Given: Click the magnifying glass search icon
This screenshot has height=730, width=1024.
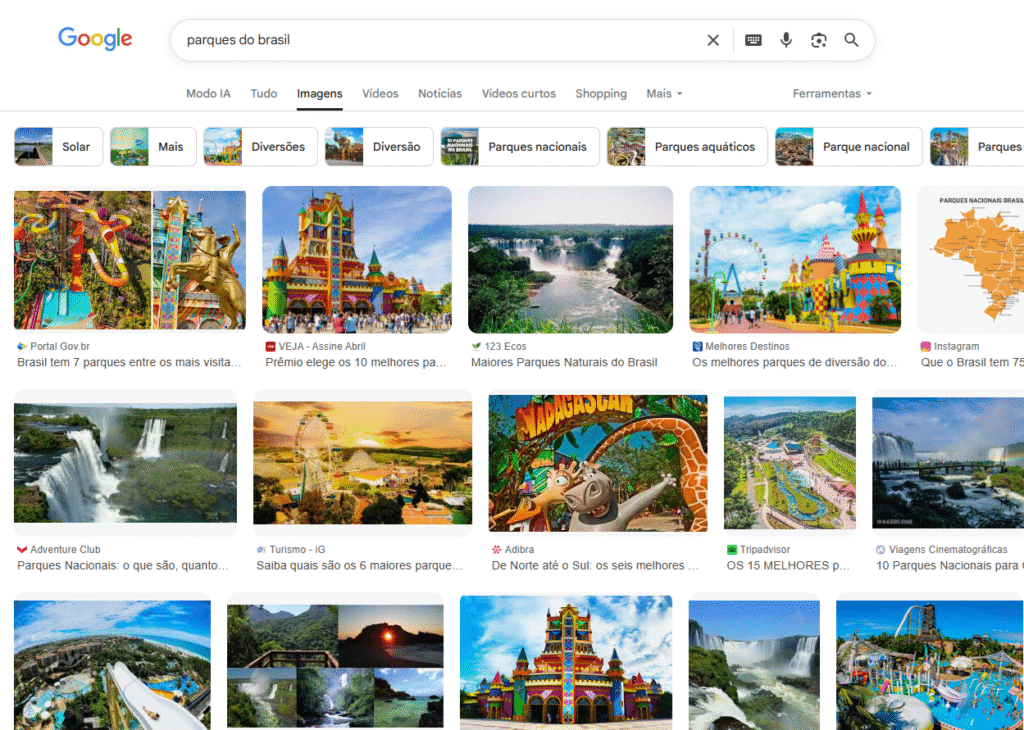Looking at the screenshot, I should point(851,40).
